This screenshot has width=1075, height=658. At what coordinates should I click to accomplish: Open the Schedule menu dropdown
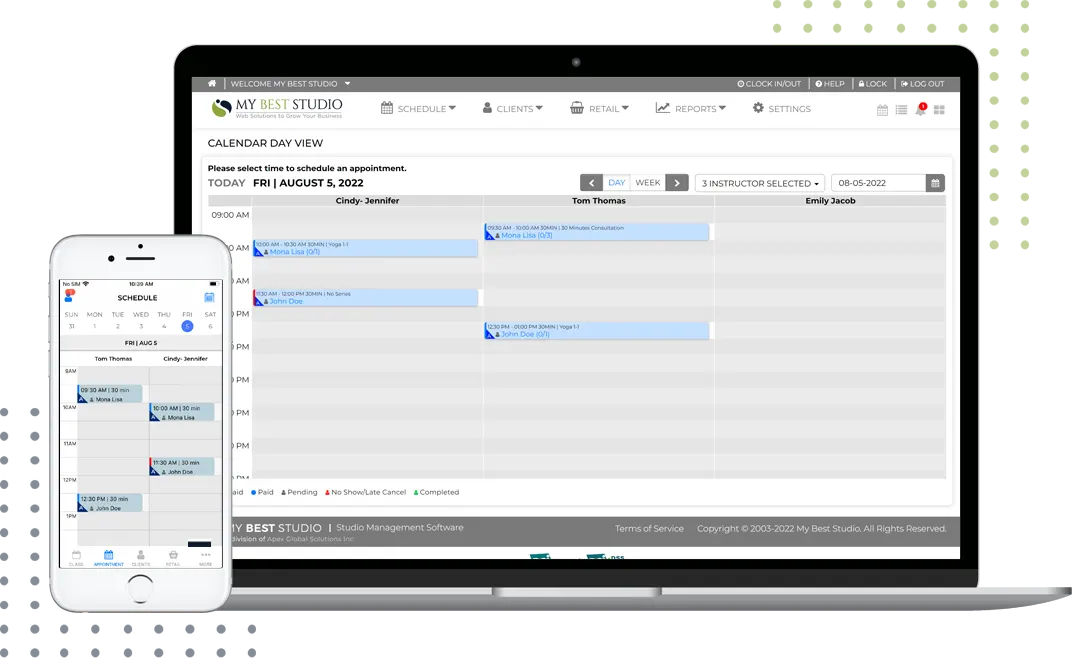(x=418, y=108)
